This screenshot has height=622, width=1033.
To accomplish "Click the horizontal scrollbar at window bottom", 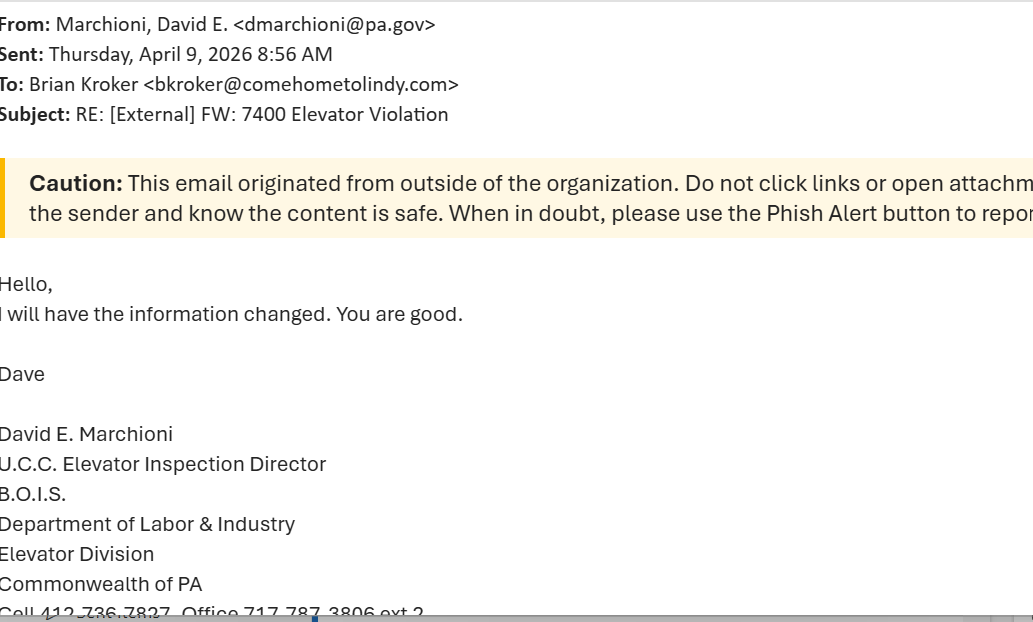I will (600, 618).
